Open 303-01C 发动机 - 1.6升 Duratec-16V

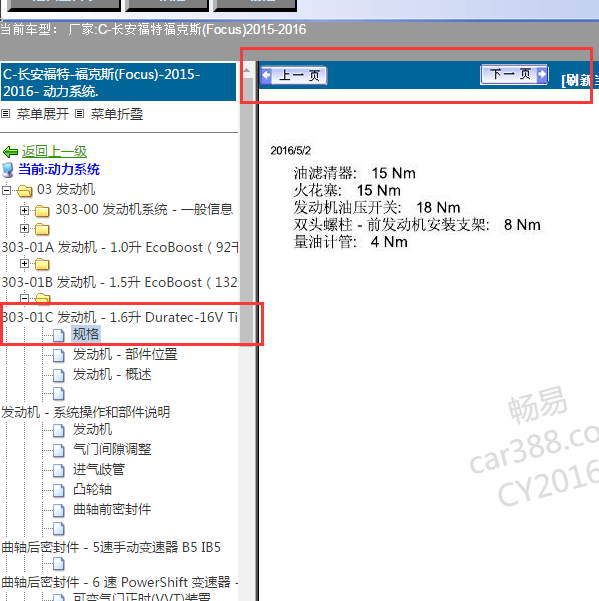tap(120, 317)
